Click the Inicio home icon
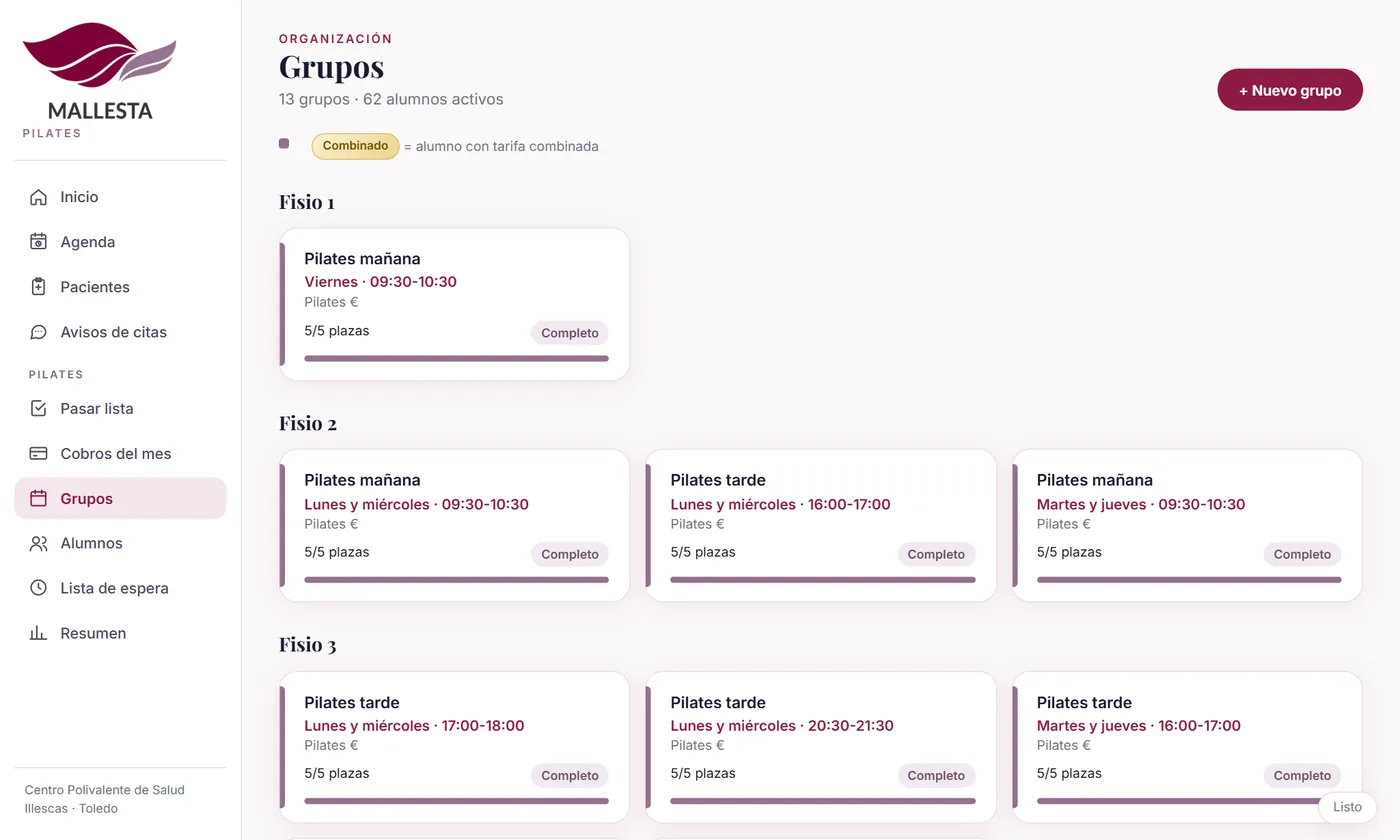The width and height of the screenshot is (1400, 840). click(x=38, y=197)
